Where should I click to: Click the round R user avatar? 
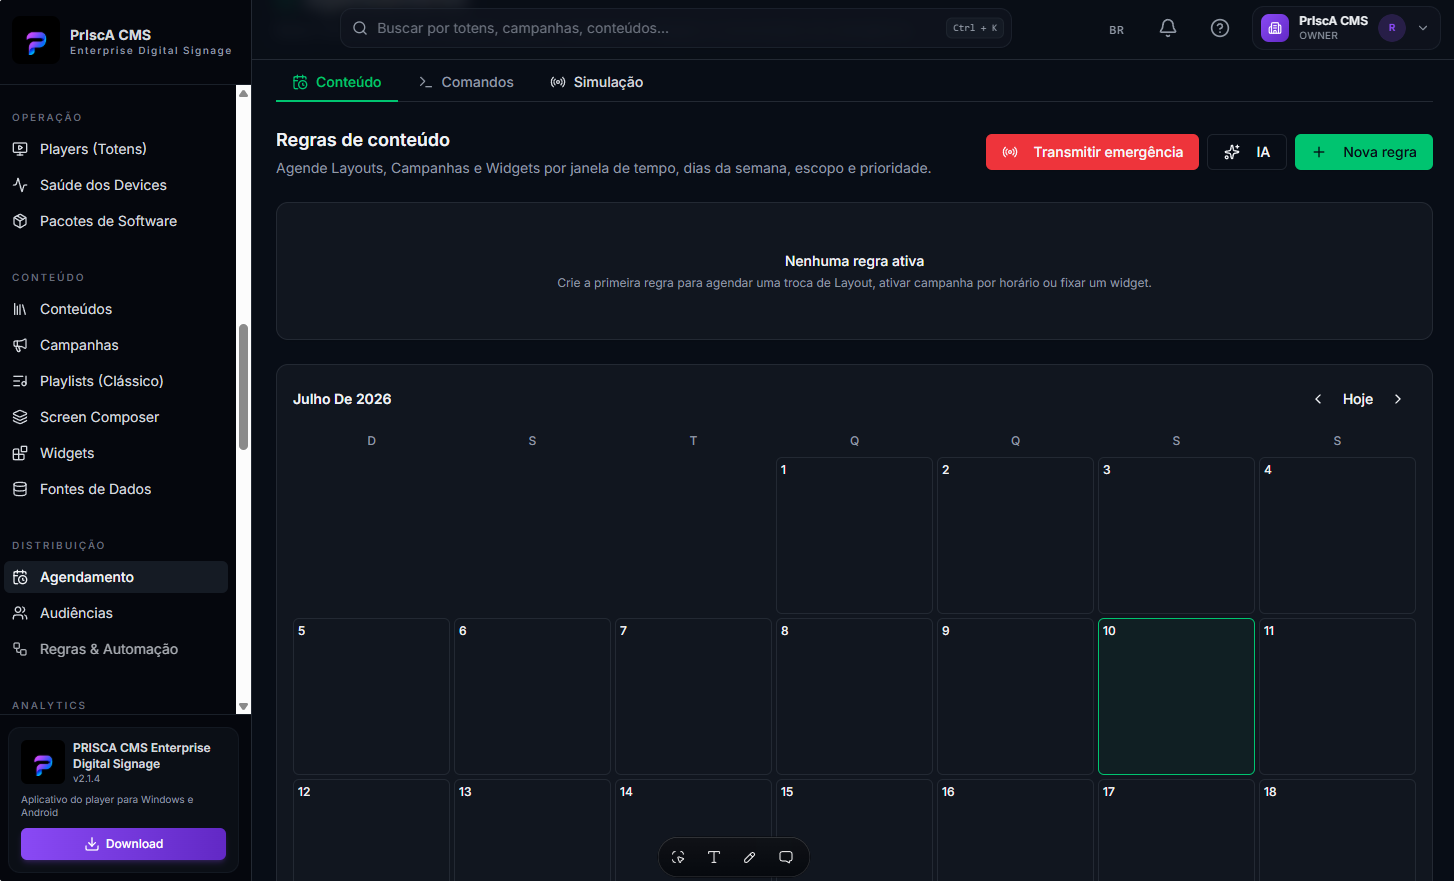(x=1392, y=28)
